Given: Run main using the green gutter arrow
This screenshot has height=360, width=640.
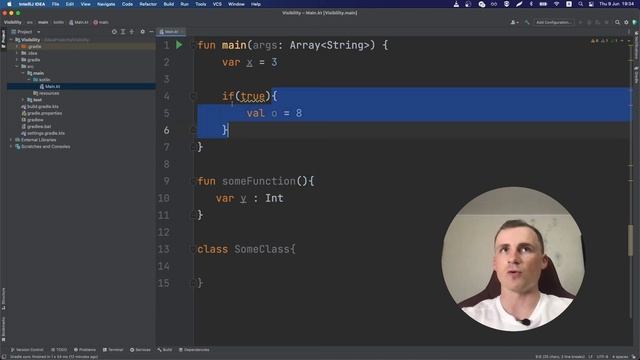Looking at the screenshot, I should [x=179, y=45].
